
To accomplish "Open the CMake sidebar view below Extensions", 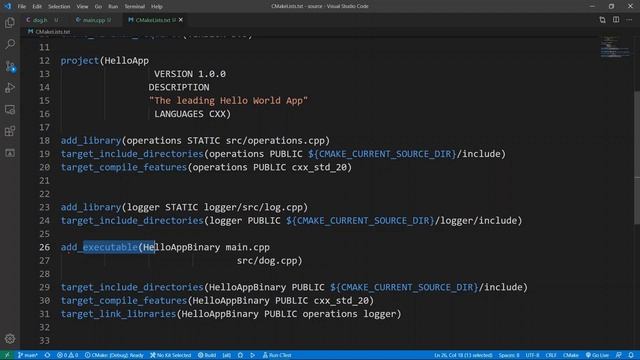I will coord(10,153).
